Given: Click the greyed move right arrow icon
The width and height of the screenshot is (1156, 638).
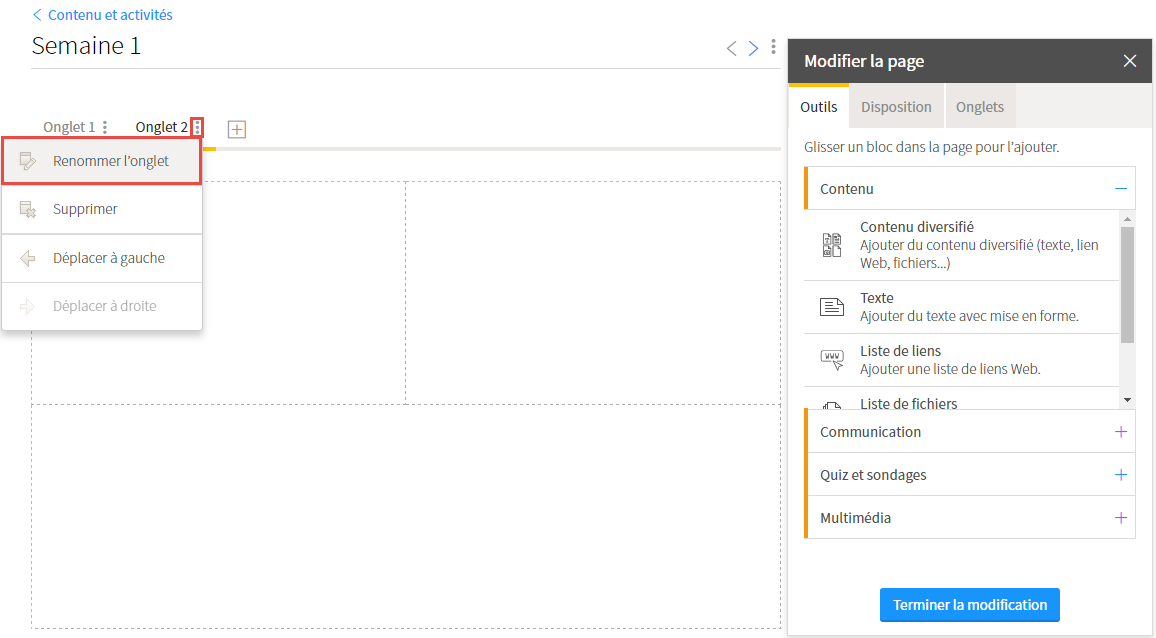Looking at the screenshot, I should coord(27,306).
